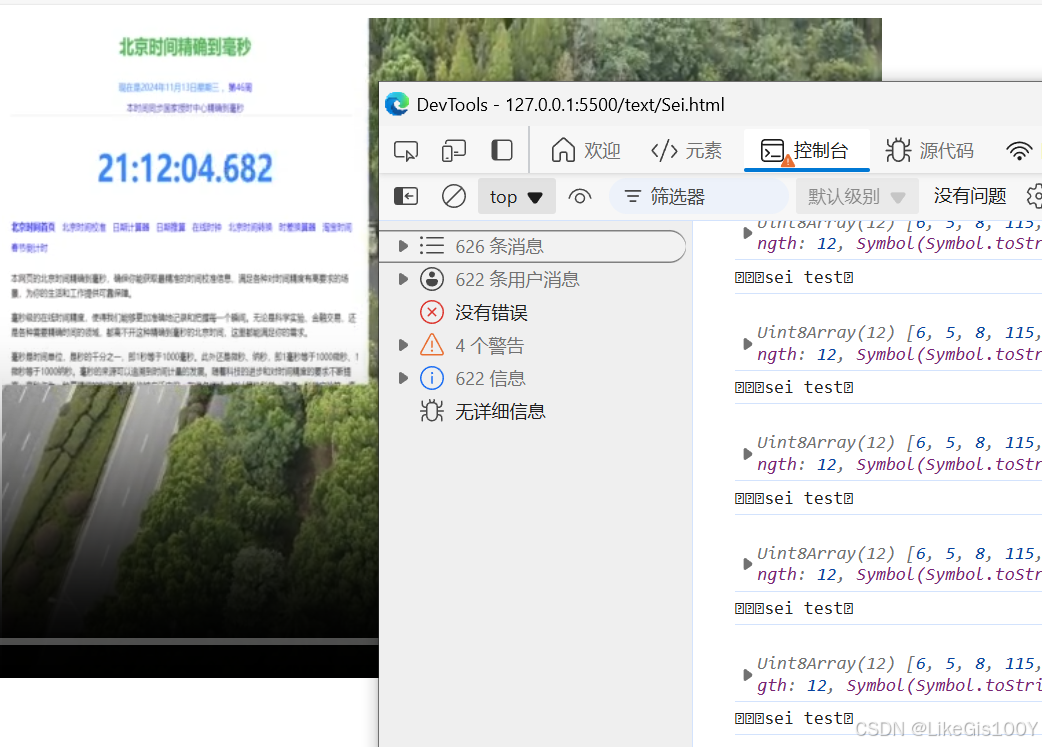Screen dimensions: 1042x747
Task: Clear the console with the circle-slash icon
Action: coord(453,196)
